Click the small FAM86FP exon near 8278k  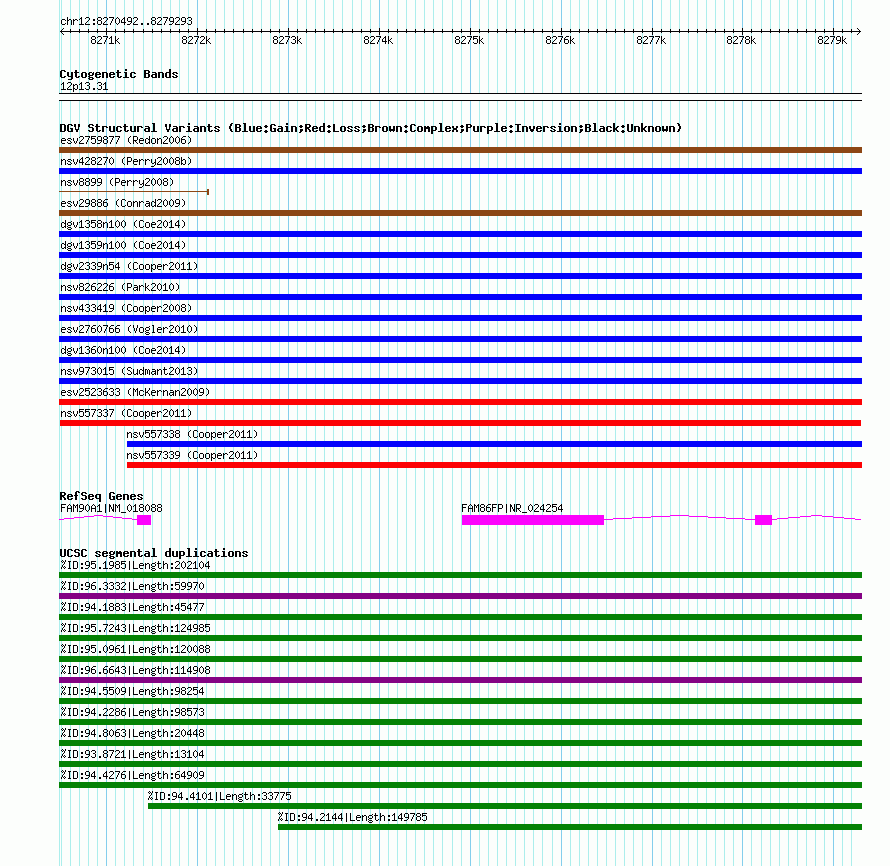pyautogui.click(x=763, y=520)
